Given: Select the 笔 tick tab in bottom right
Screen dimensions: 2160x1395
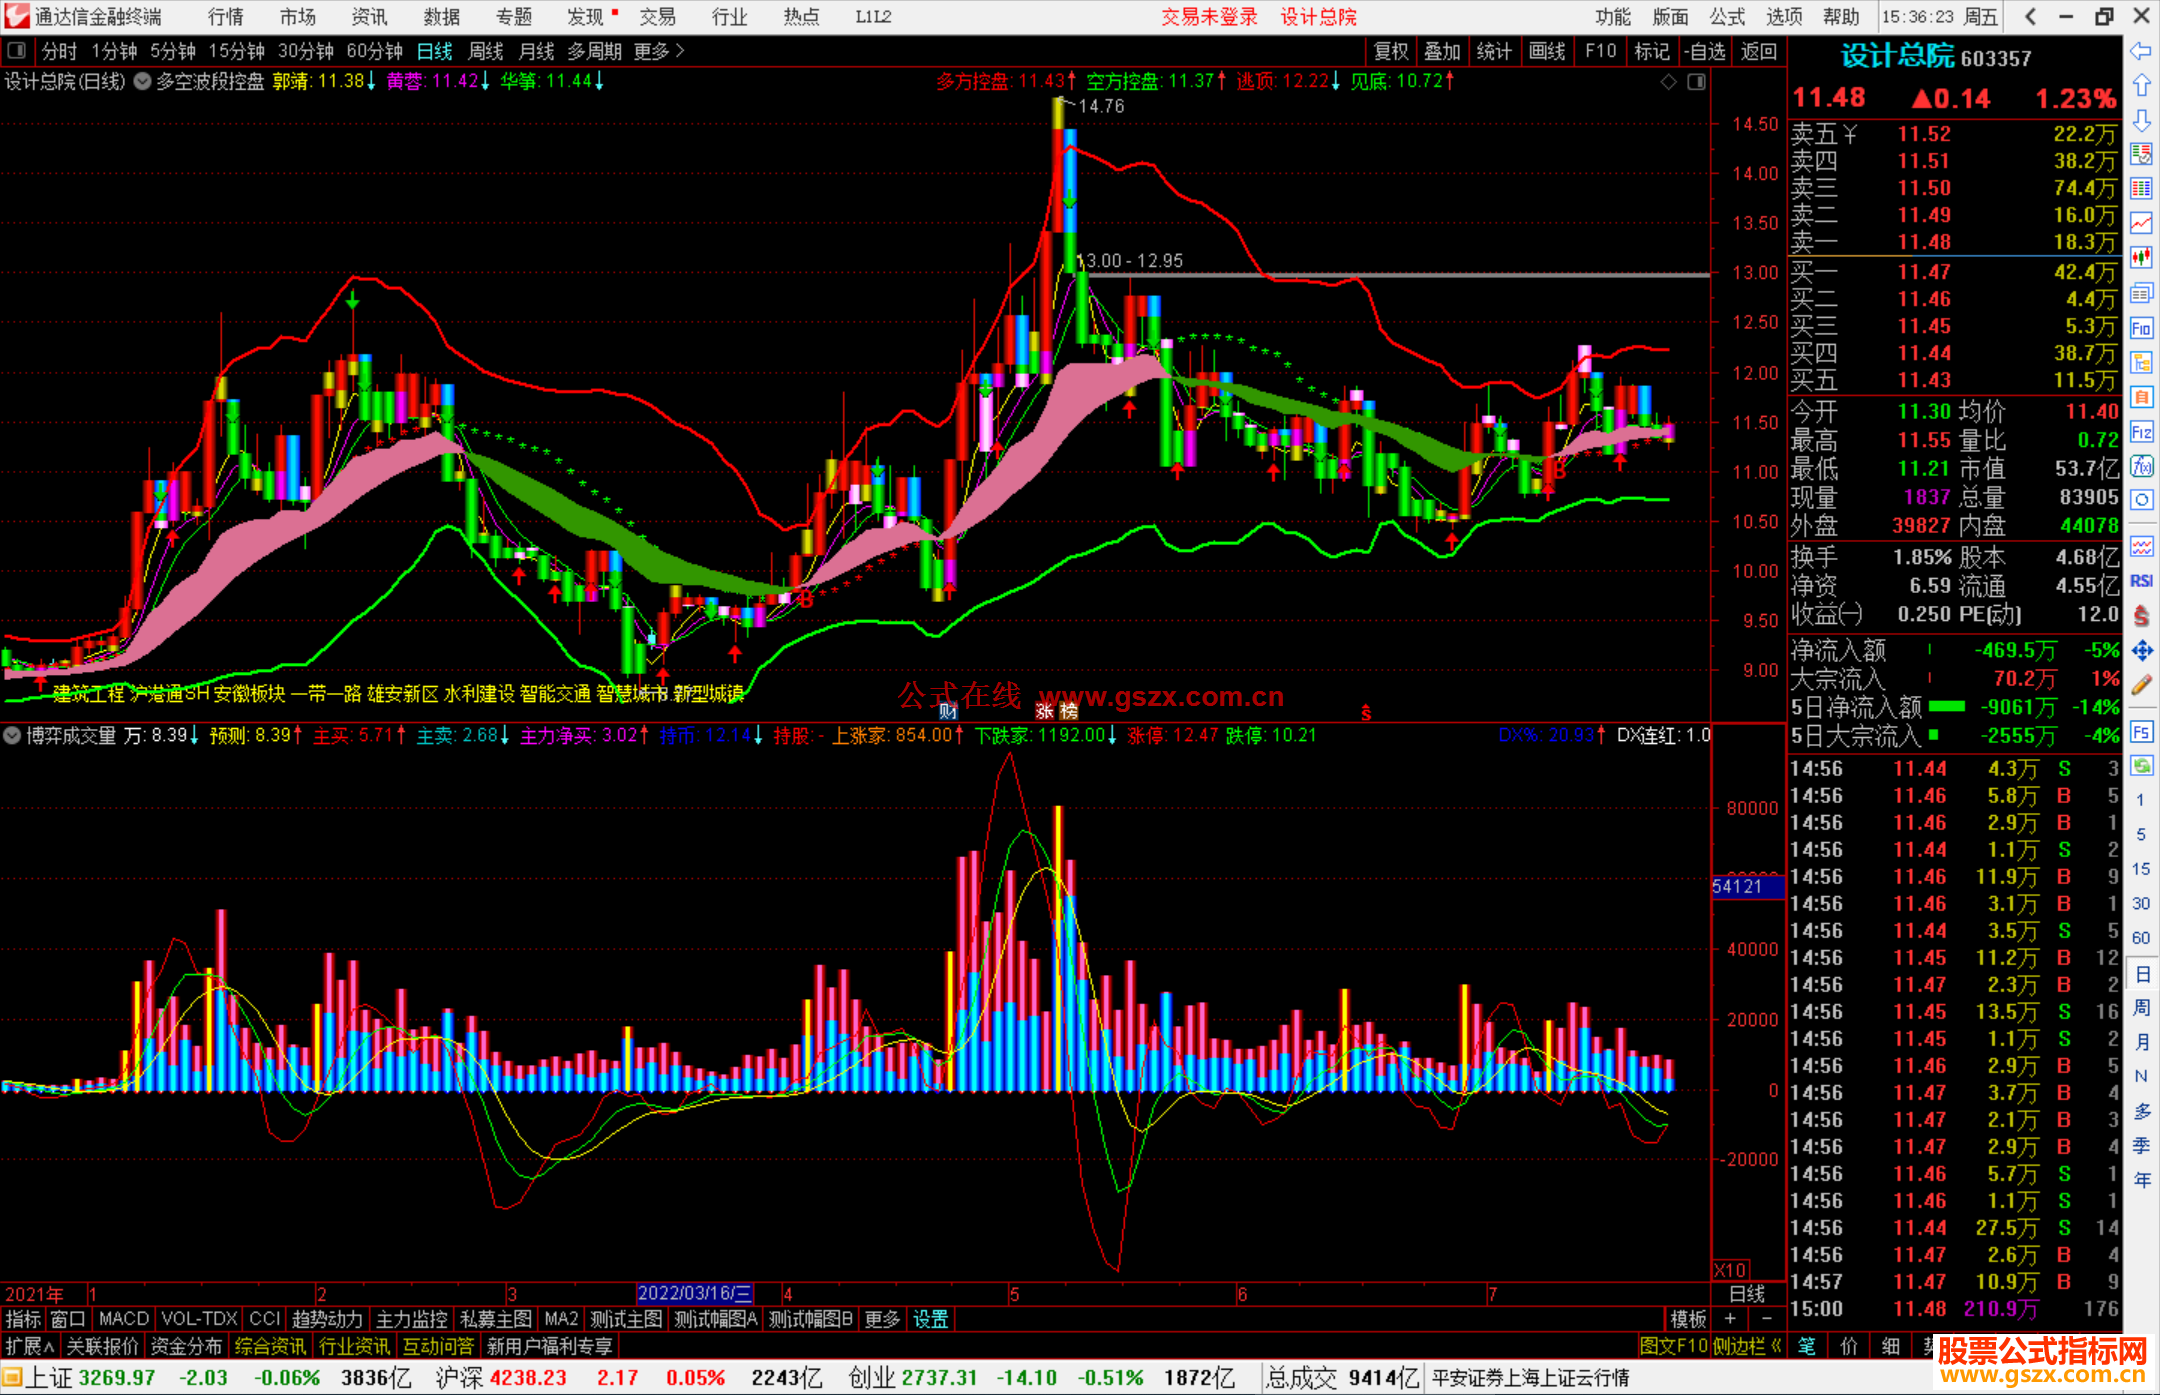Looking at the screenshot, I should 1807,1346.
